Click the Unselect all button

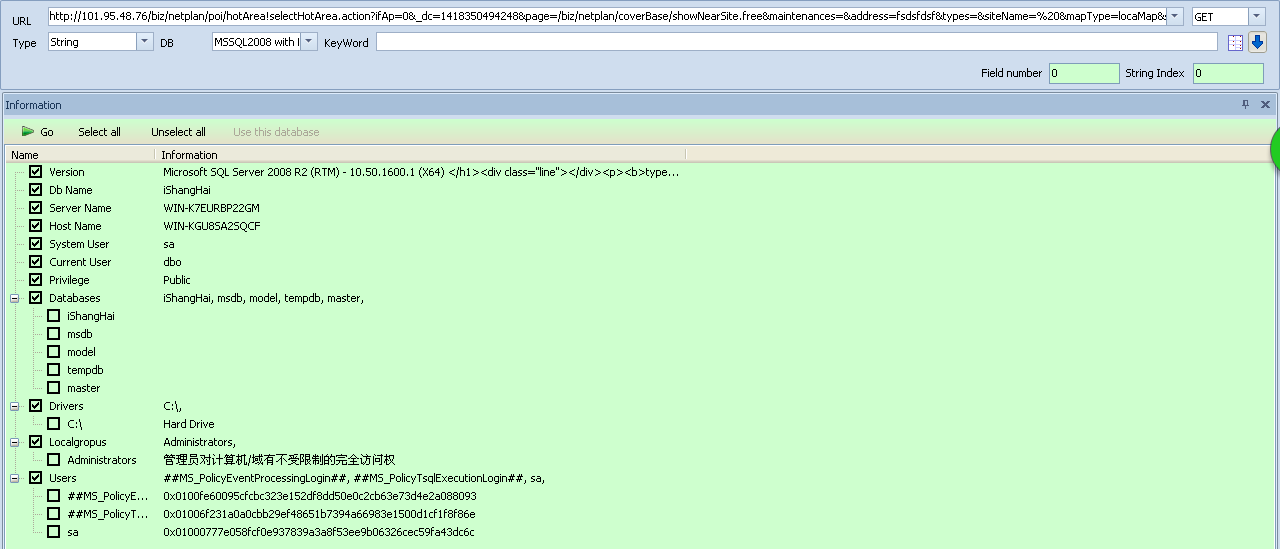(x=178, y=132)
